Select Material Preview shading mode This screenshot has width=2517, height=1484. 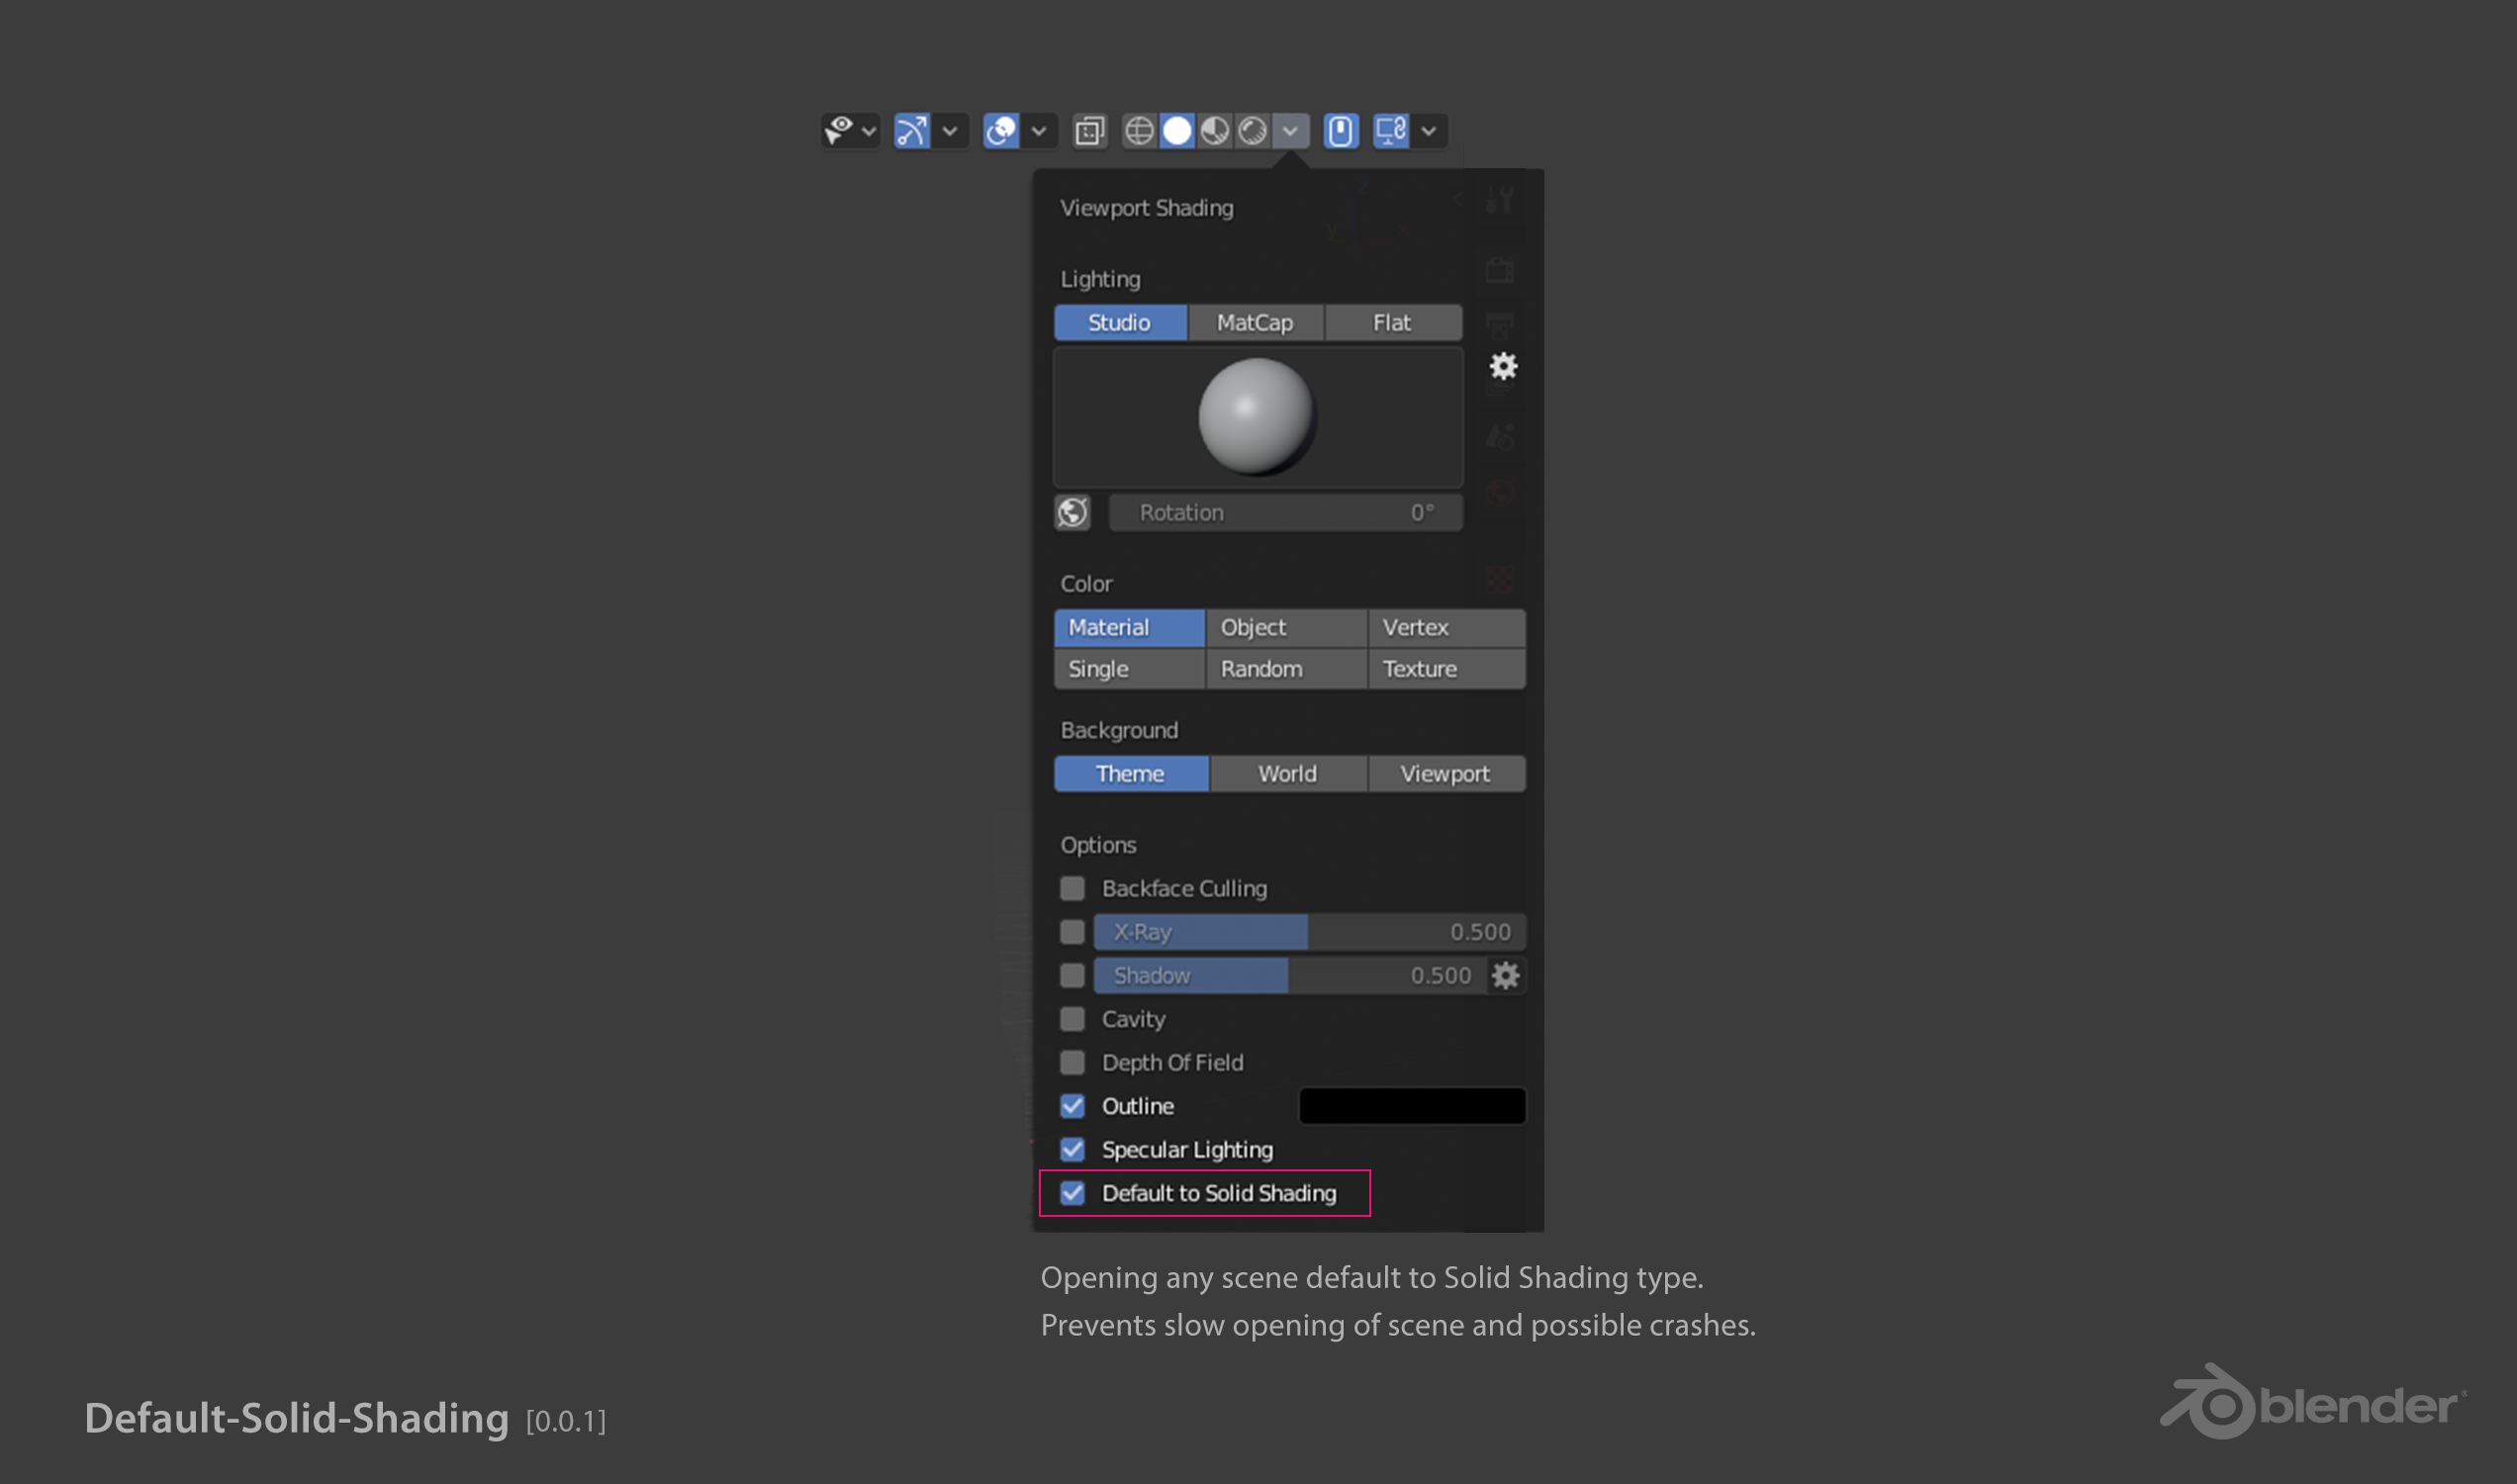tap(1213, 131)
